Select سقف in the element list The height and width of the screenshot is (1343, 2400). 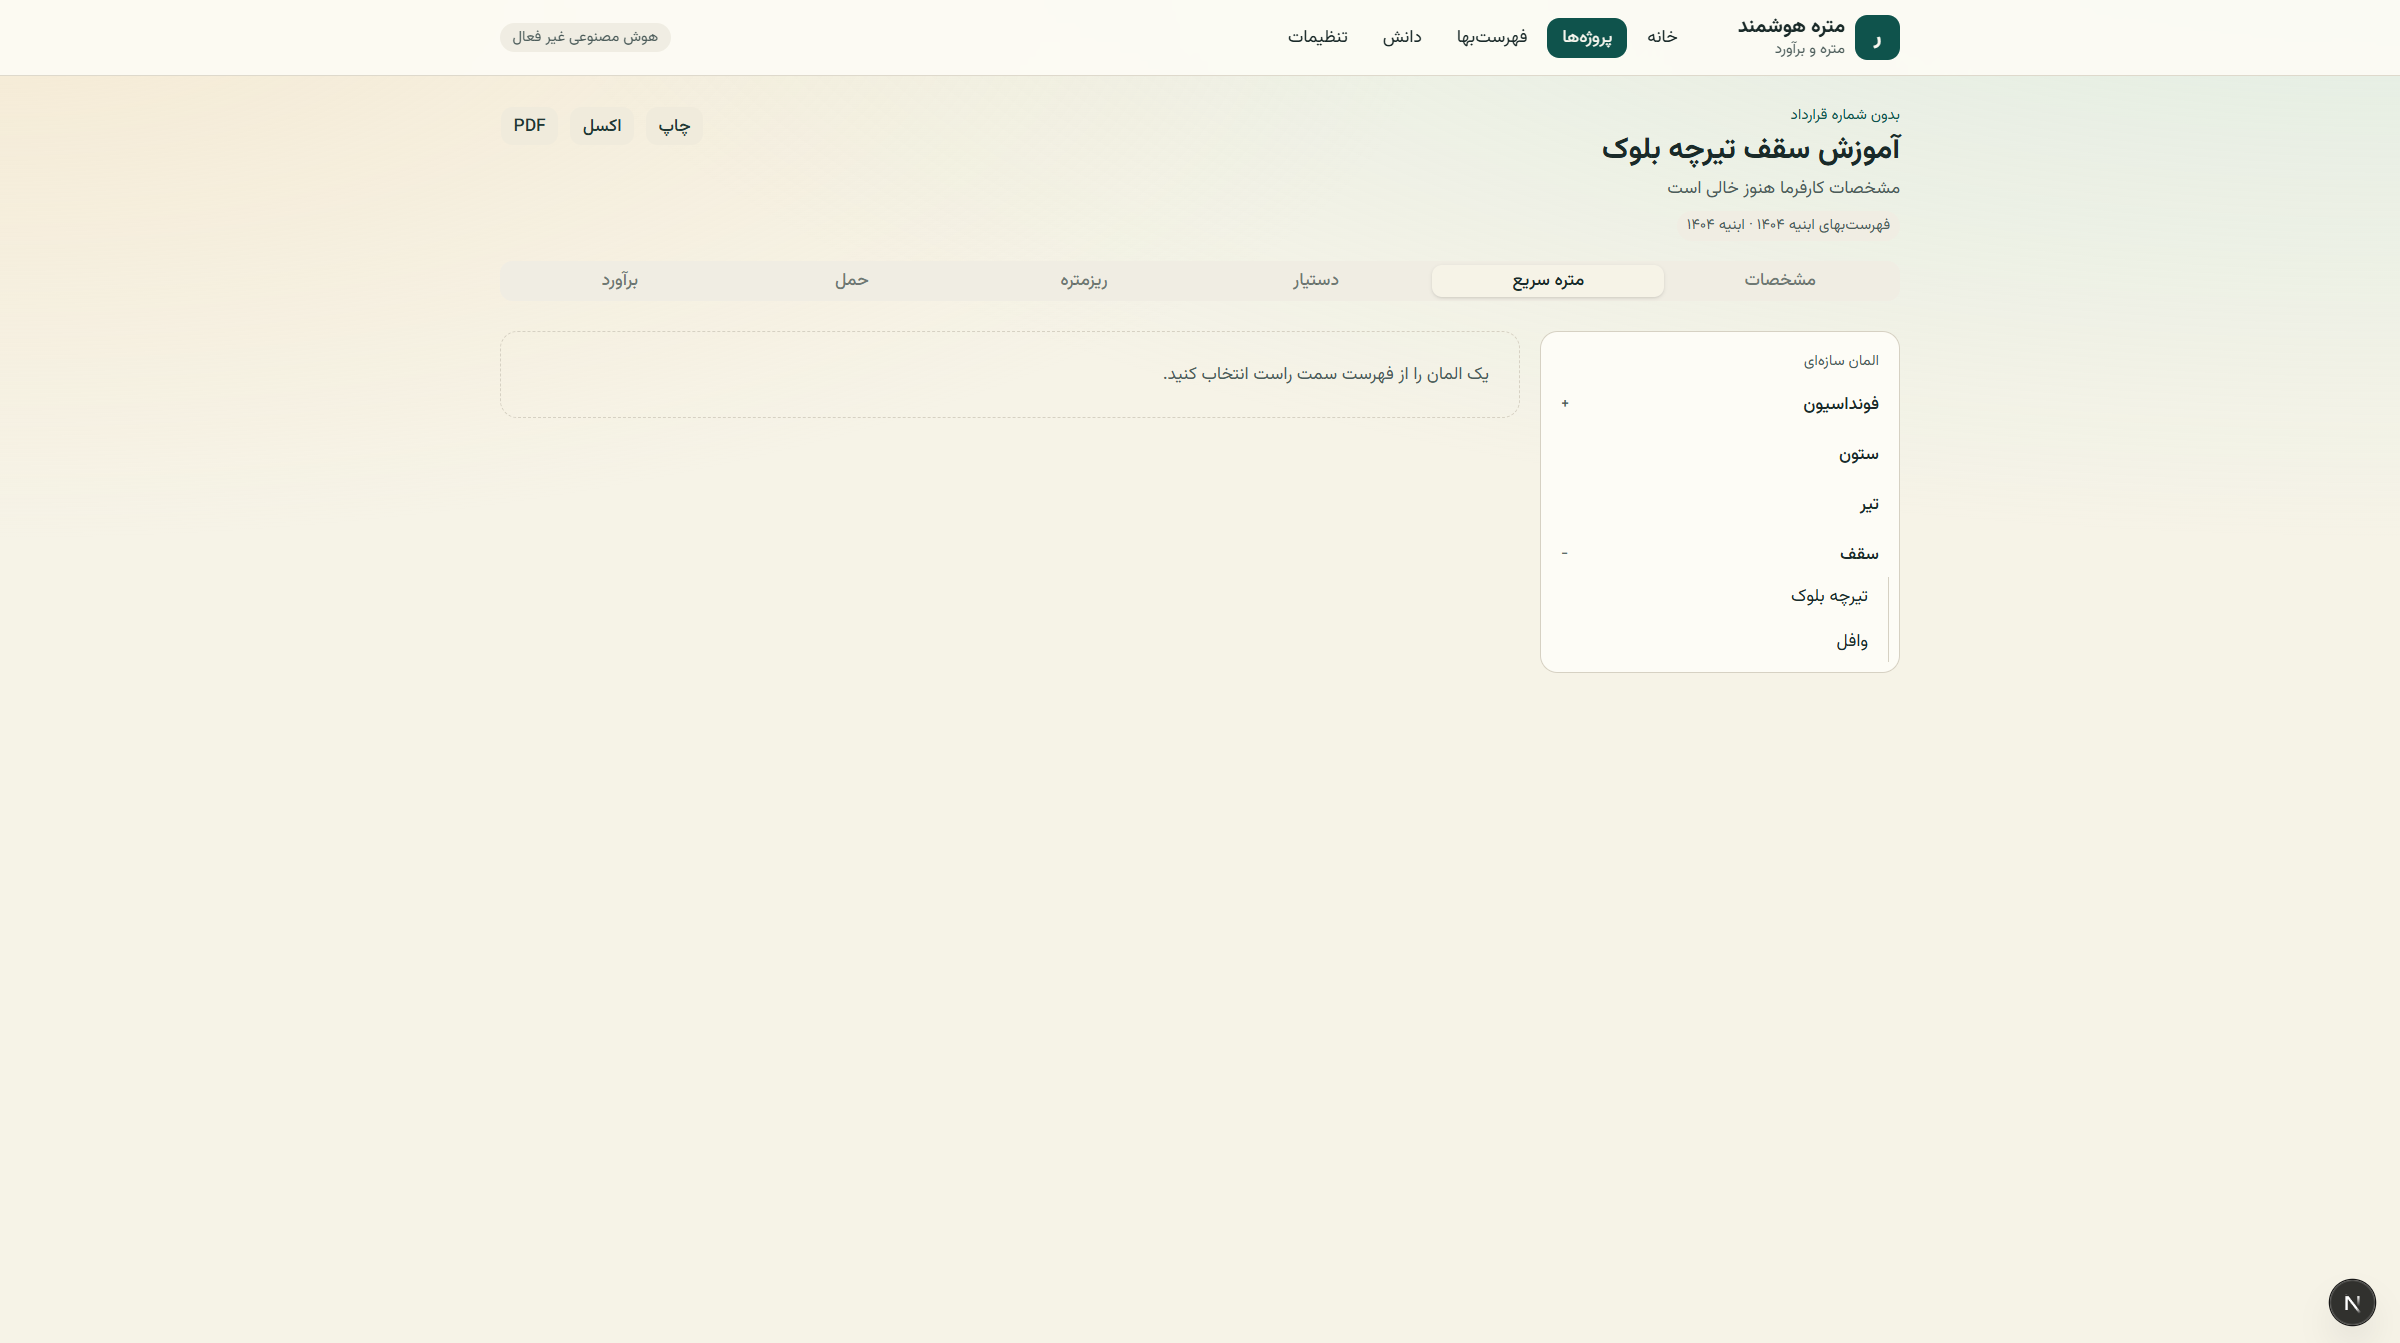(1720, 554)
